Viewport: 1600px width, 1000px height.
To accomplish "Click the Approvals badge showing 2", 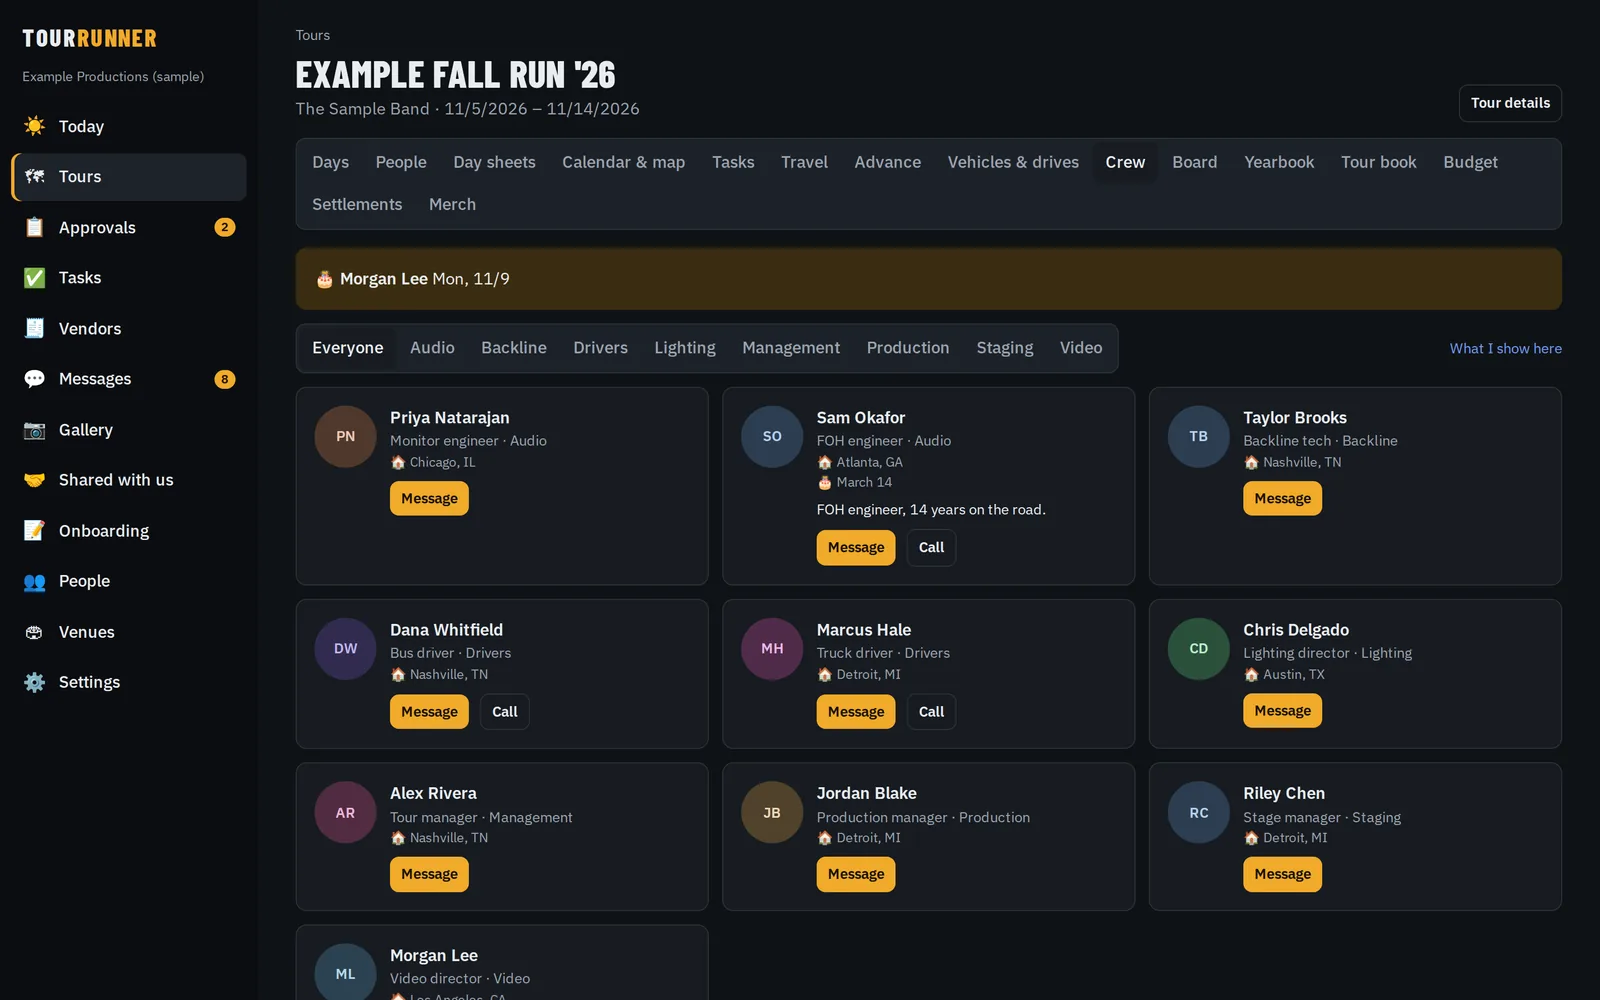I will coord(225,227).
